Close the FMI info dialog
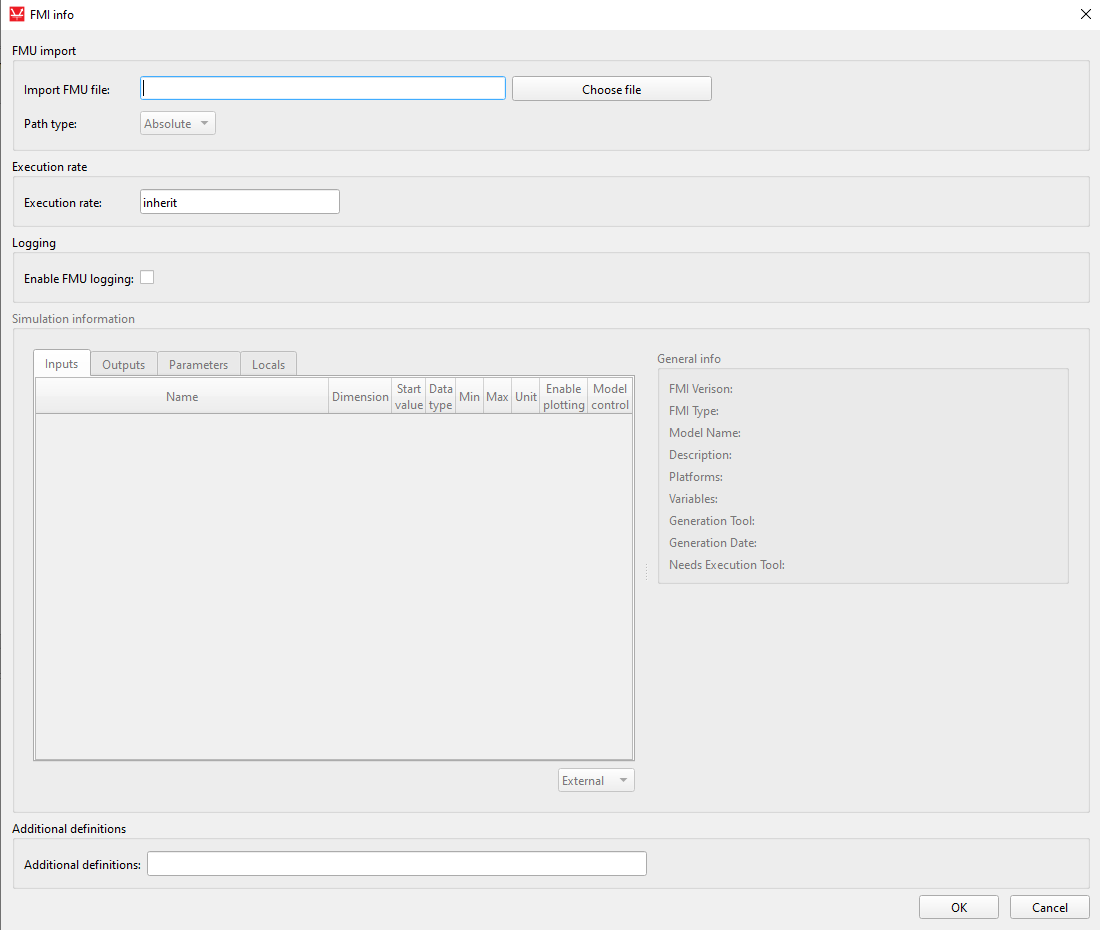The image size is (1100, 930). click(1086, 15)
